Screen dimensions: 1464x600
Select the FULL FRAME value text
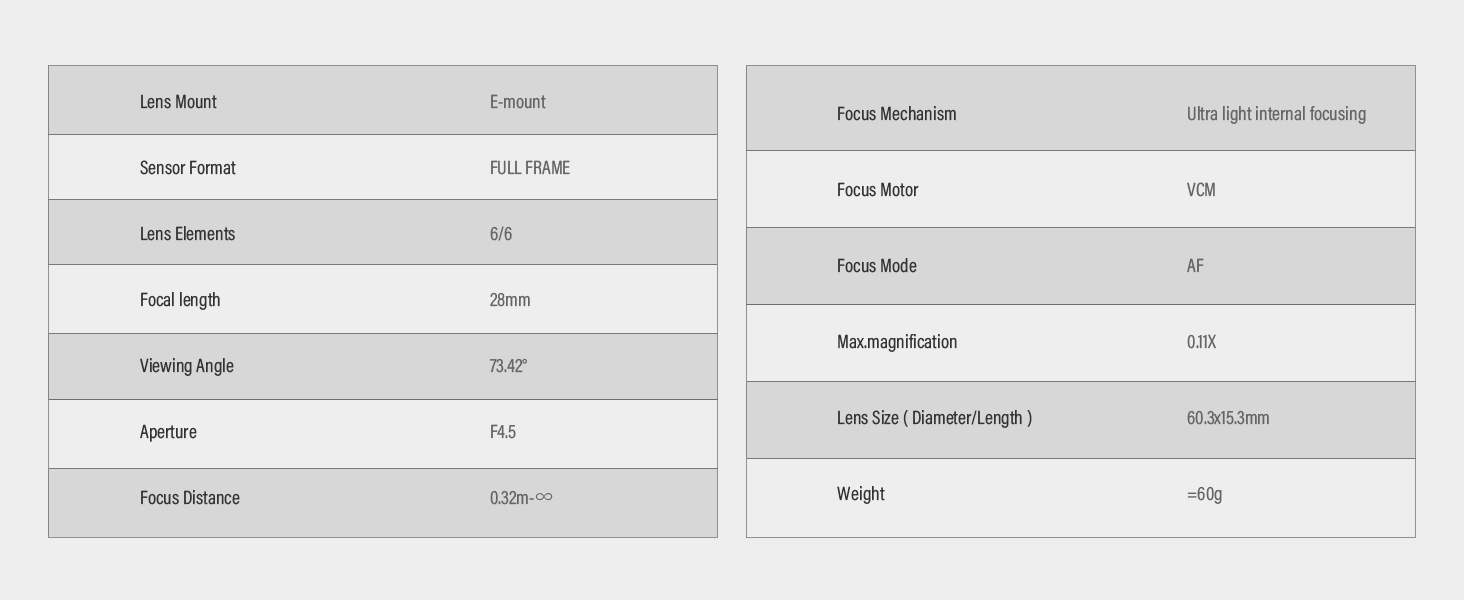coord(529,168)
